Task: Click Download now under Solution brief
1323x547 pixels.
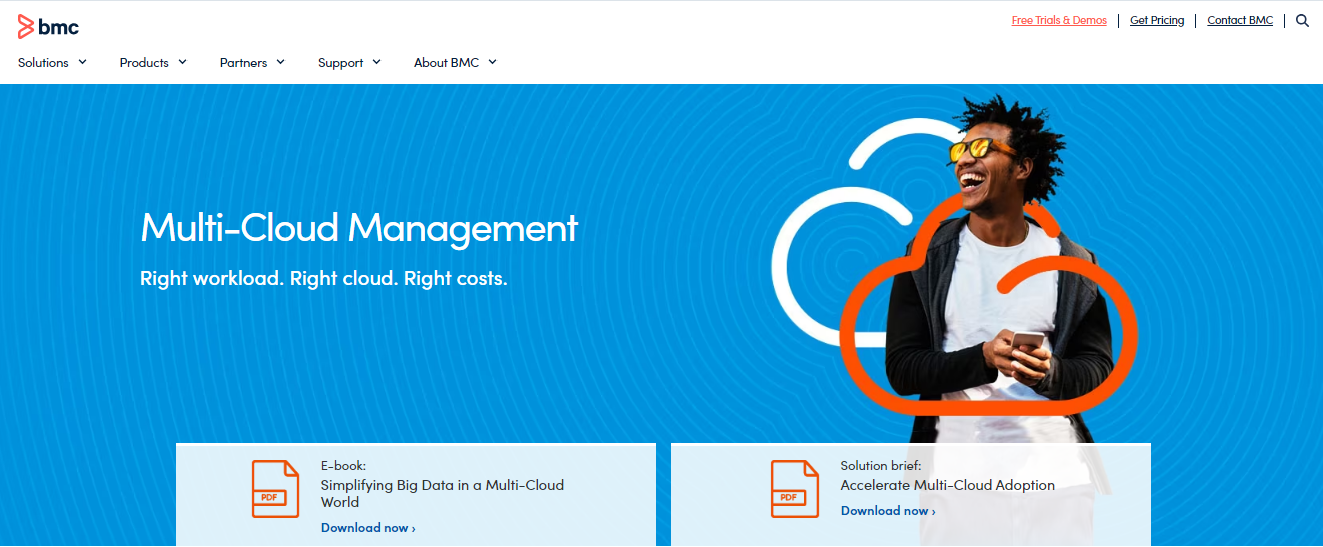Action: (888, 511)
